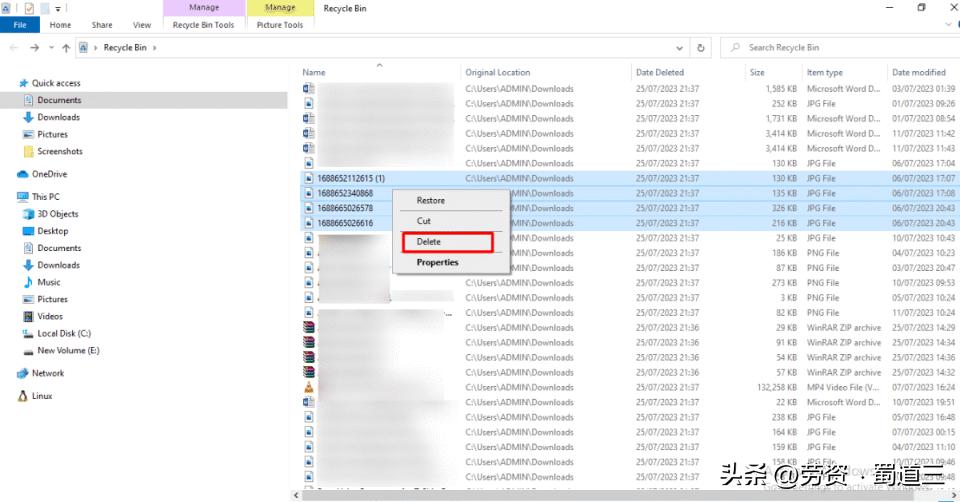This screenshot has height=502, width=960.
Task: Refresh the Recycle Bin view
Action: 701,48
